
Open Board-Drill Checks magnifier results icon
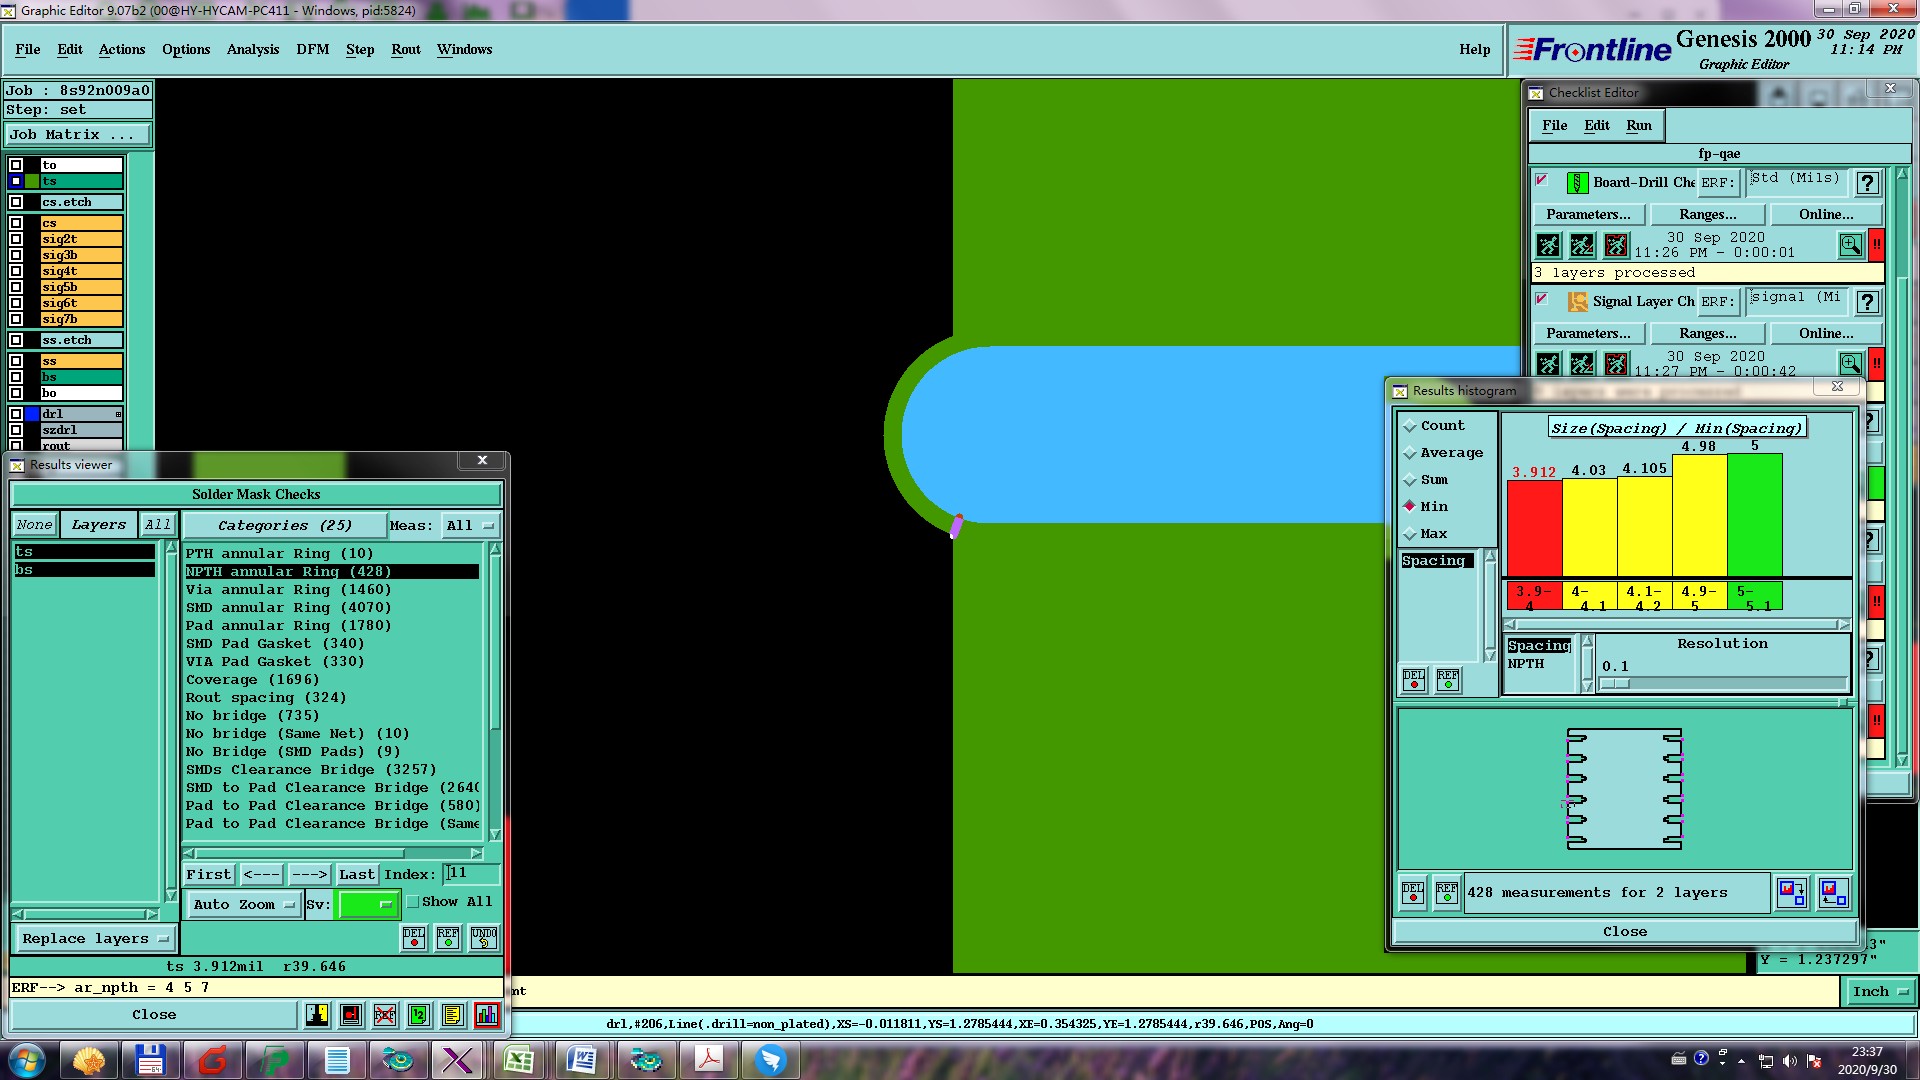(1850, 245)
